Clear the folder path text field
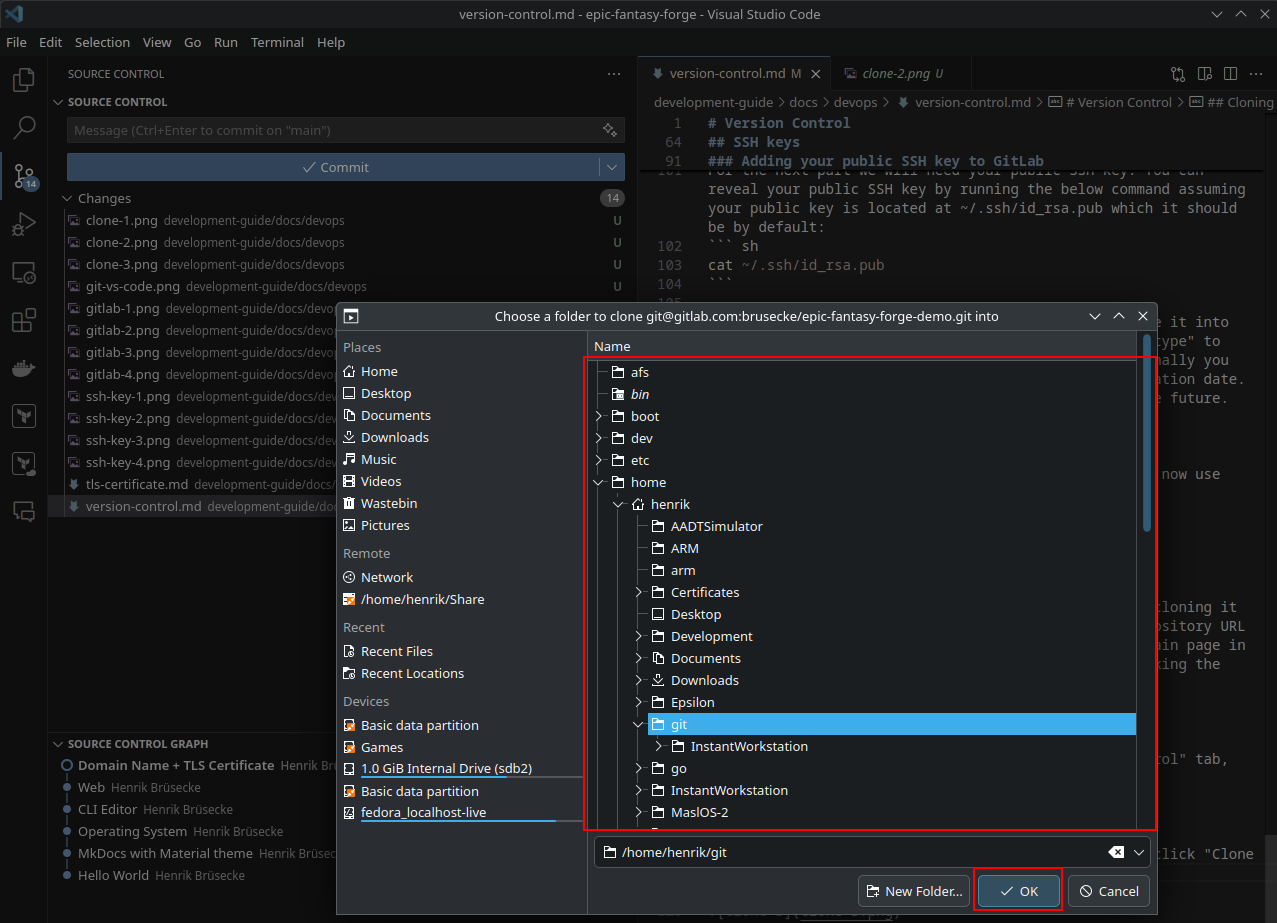This screenshot has height=923, width=1277. (1116, 852)
